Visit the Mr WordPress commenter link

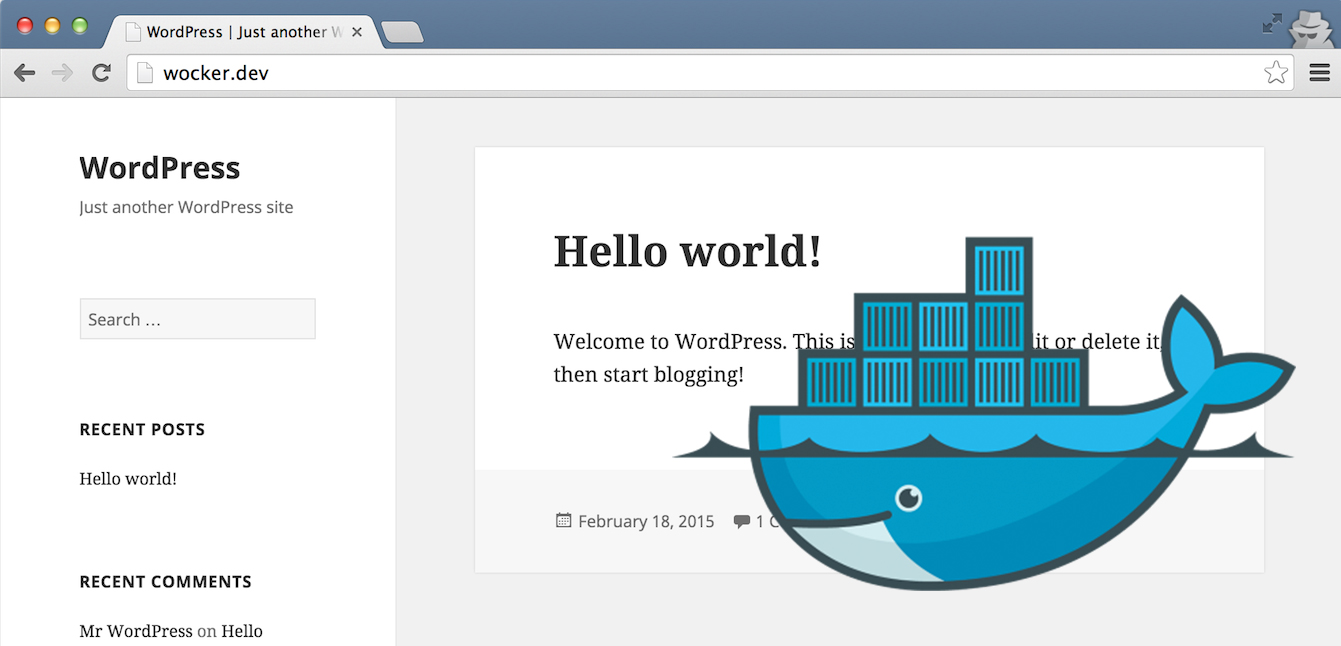(x=136, y=631)
